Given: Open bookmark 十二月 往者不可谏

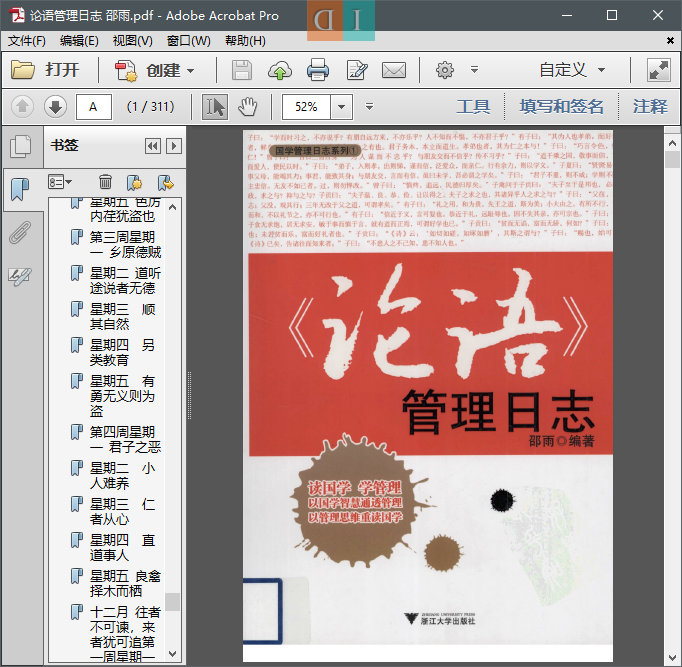Looking at the screenshot, I should point(125,634).
